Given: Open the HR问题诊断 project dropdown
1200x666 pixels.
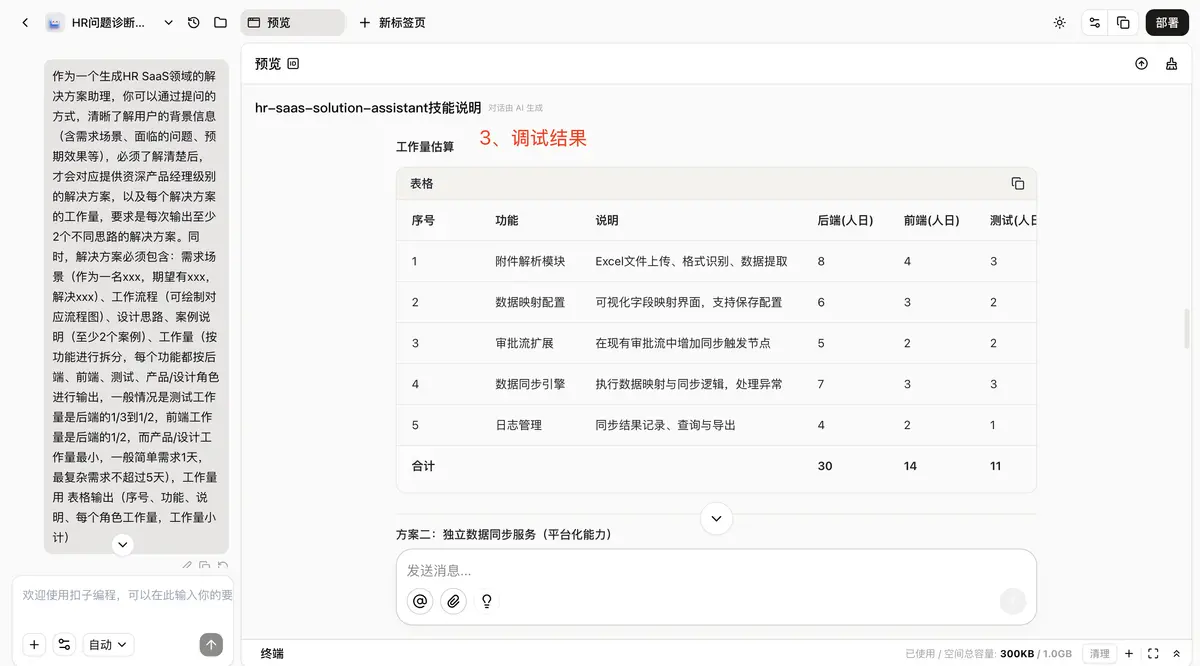Looking at the screenshot, I should tap(168, 22).
